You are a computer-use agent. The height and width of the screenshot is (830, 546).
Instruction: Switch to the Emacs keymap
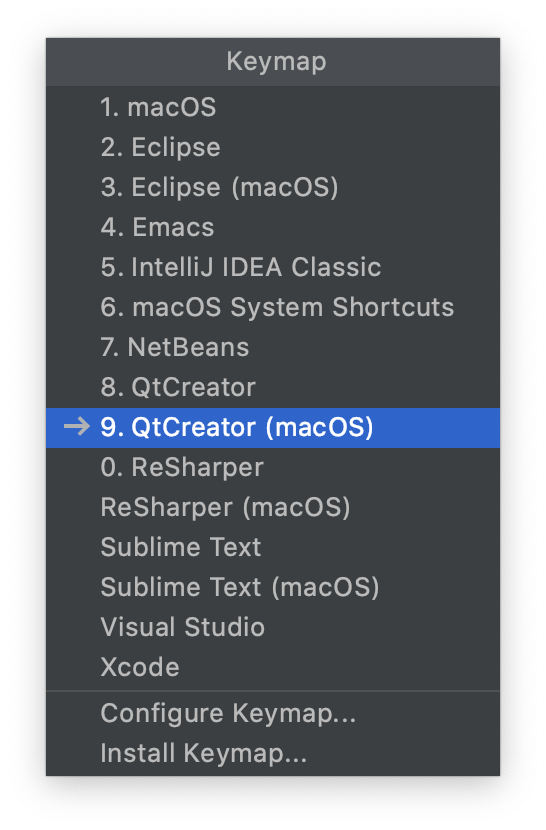[x=273, y=227]
